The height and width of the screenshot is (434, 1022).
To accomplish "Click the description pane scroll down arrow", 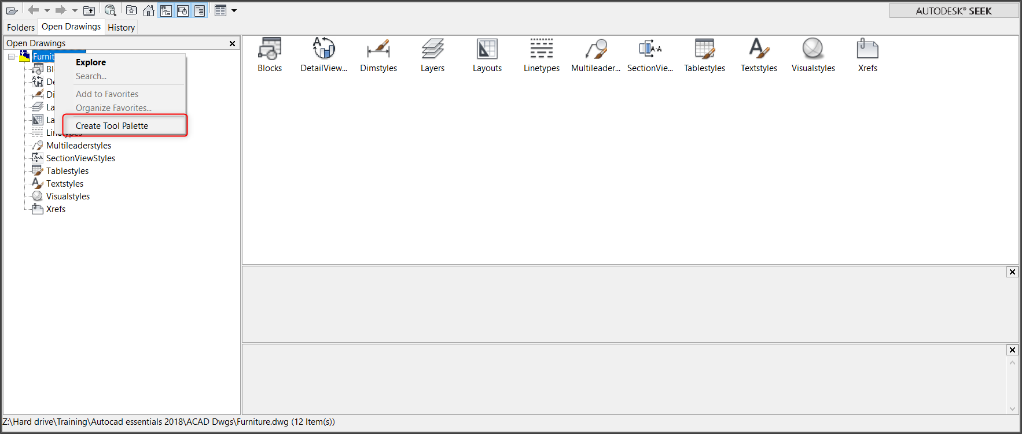I will [1012, 407].
